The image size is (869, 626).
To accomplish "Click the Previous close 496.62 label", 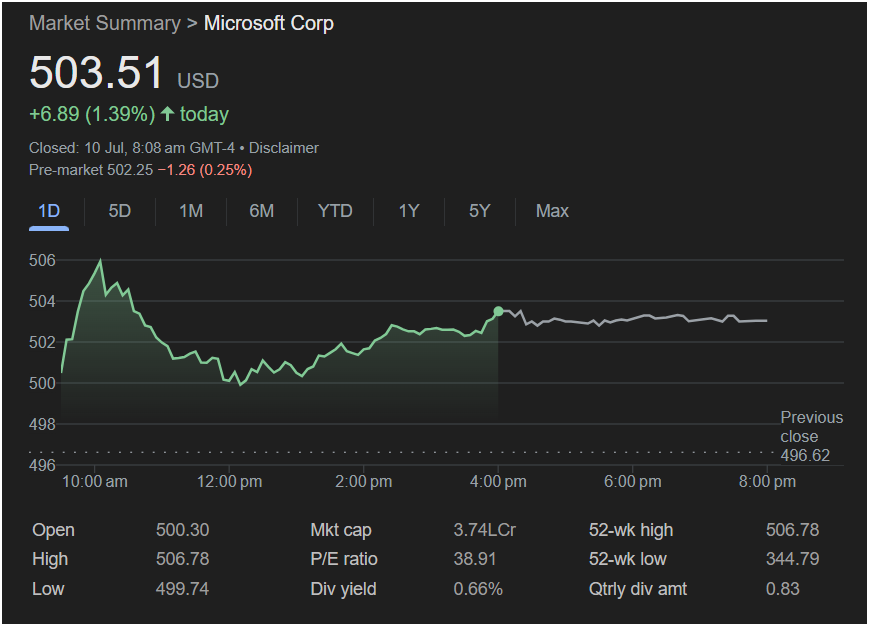I will 811,437.
